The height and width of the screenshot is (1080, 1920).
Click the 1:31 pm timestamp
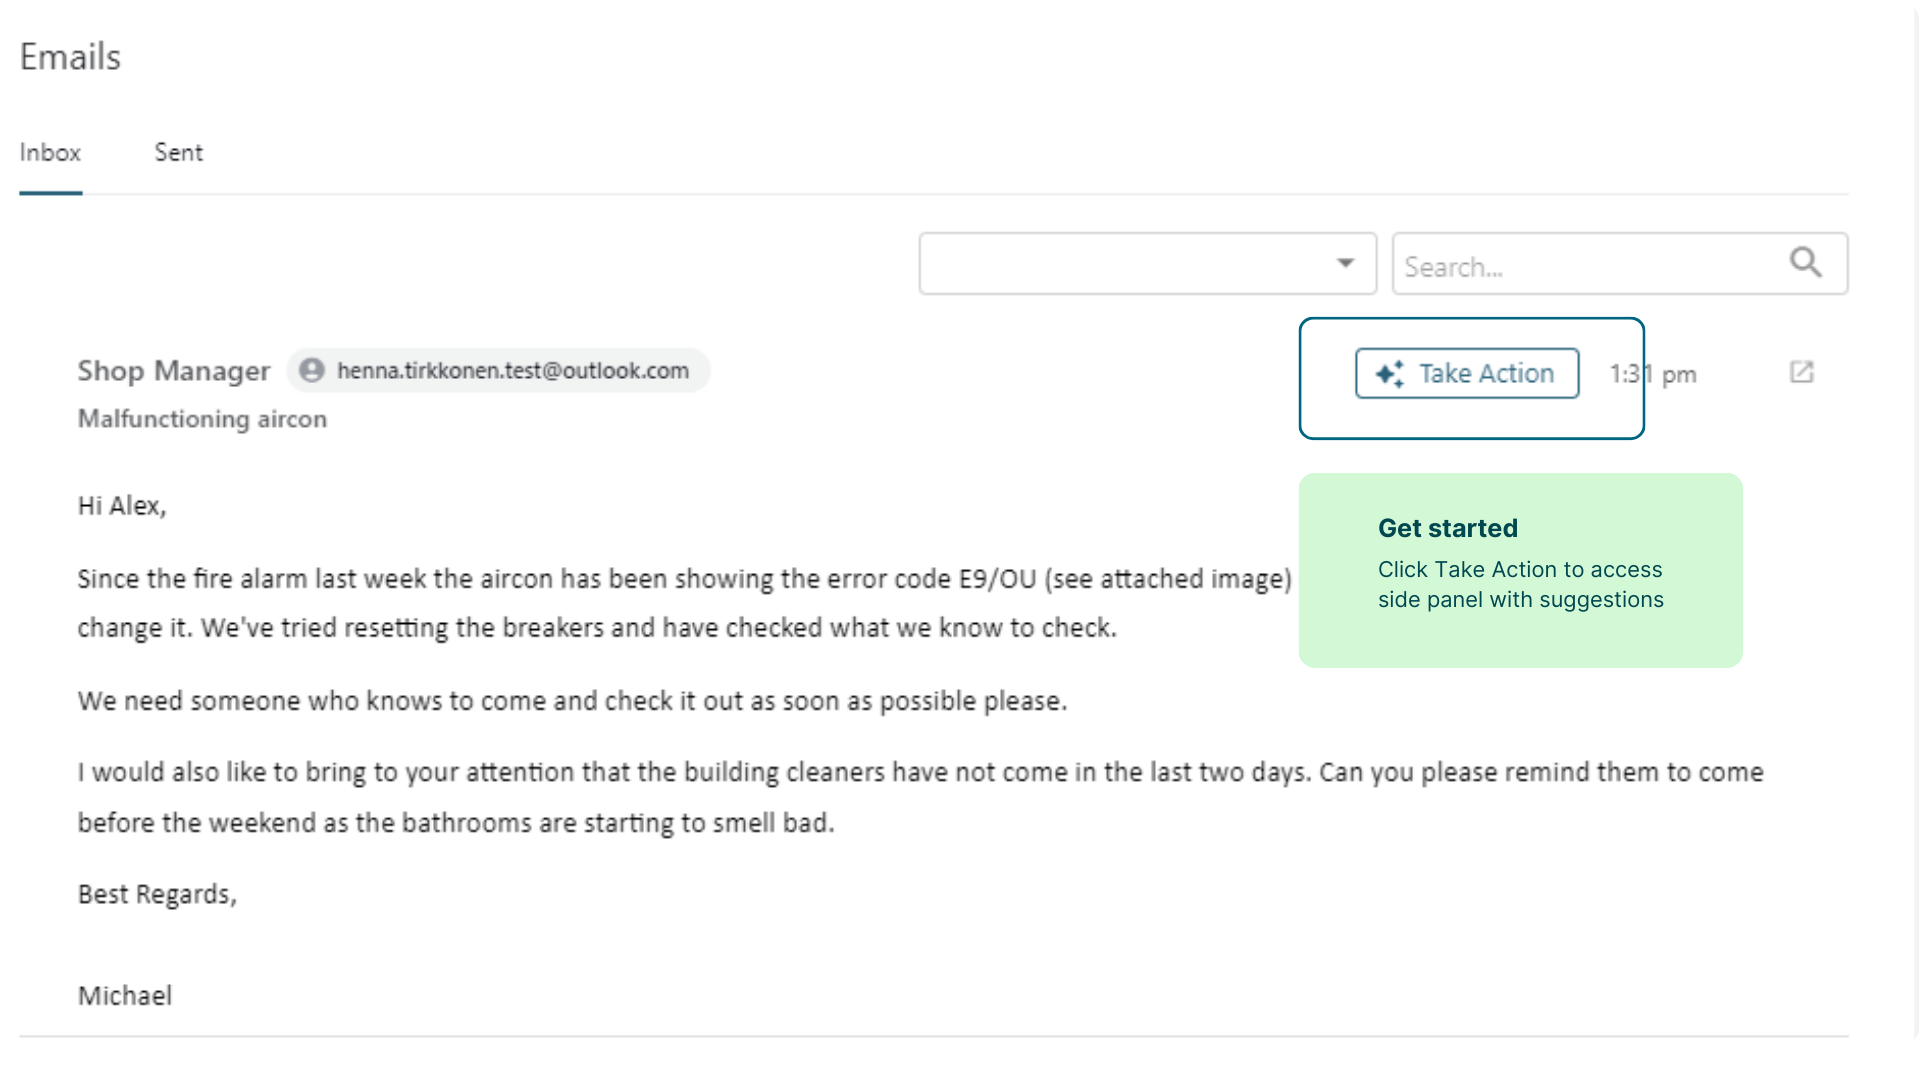tap(1653, 374)
